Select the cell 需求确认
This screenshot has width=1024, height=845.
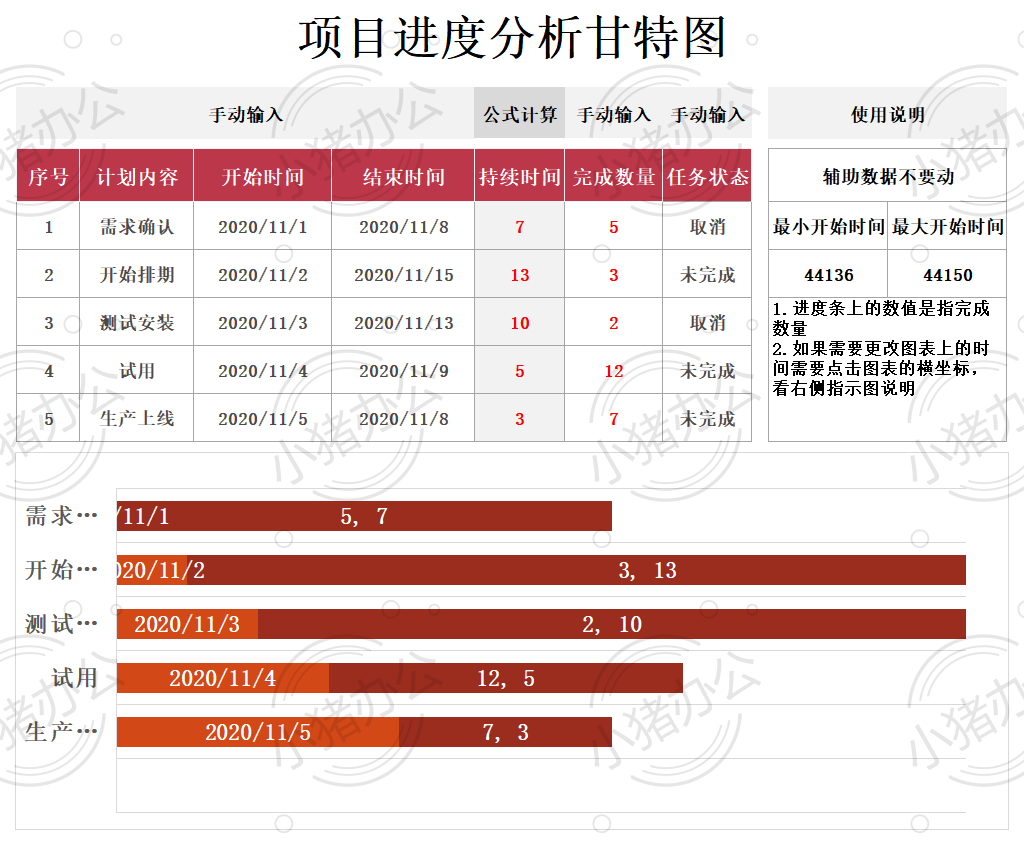tap(136, 226)
